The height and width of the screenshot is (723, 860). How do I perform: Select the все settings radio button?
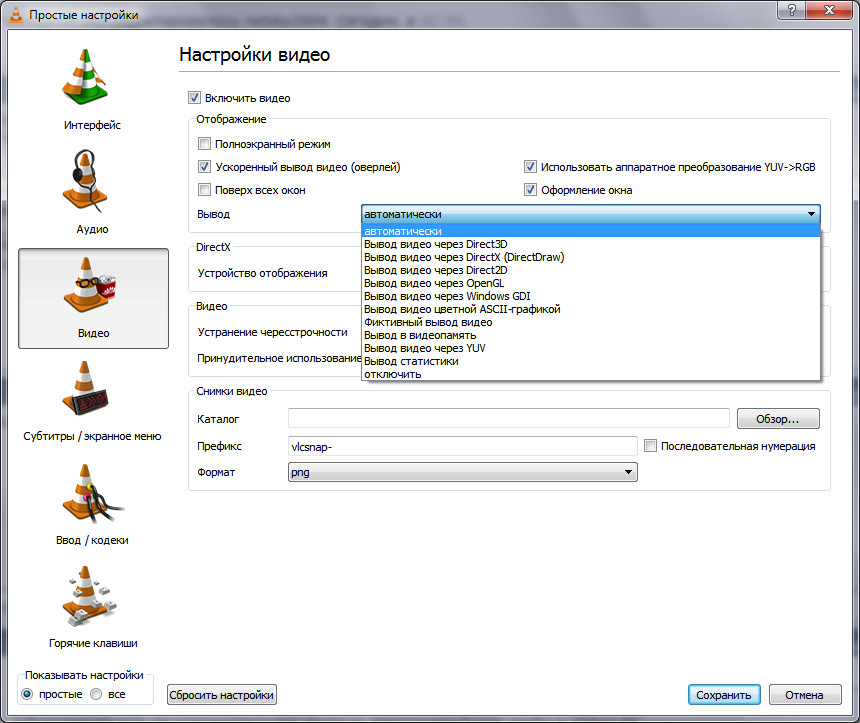[x=96, y=694]
